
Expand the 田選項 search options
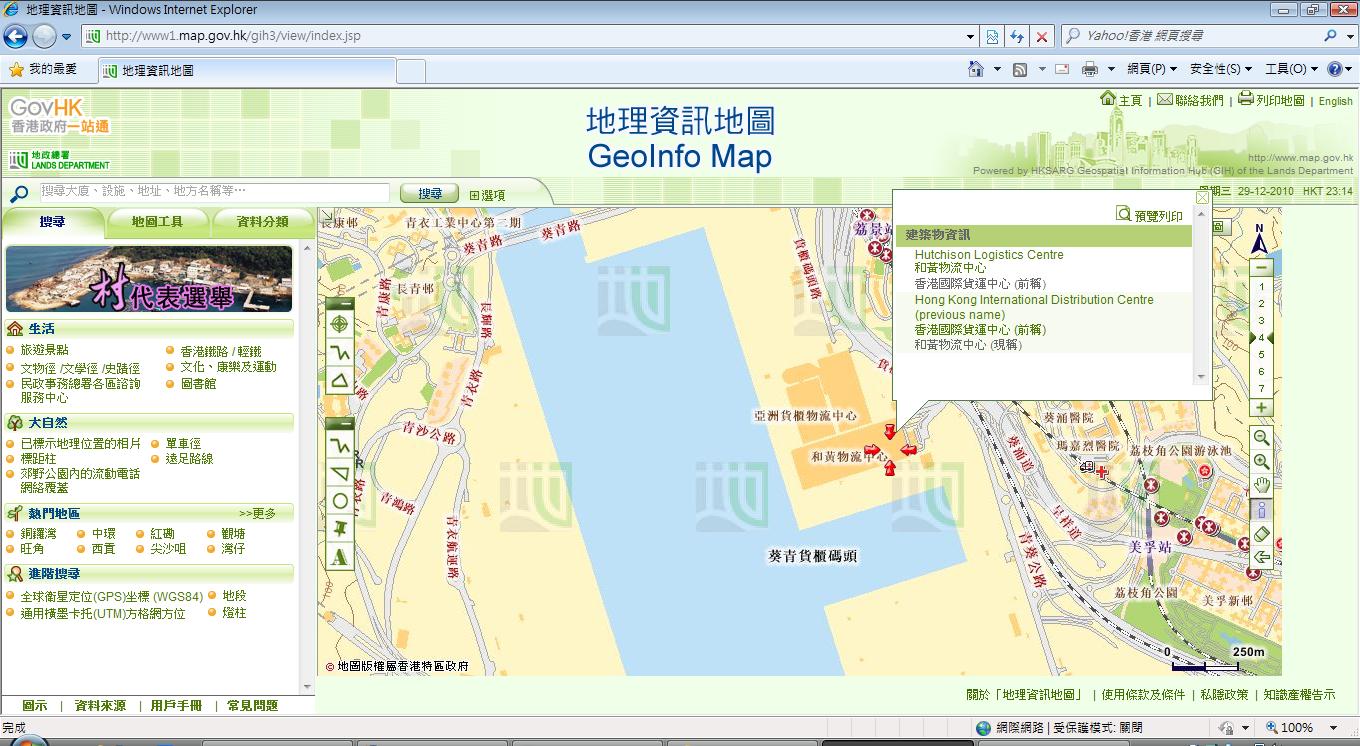point(487,195)
